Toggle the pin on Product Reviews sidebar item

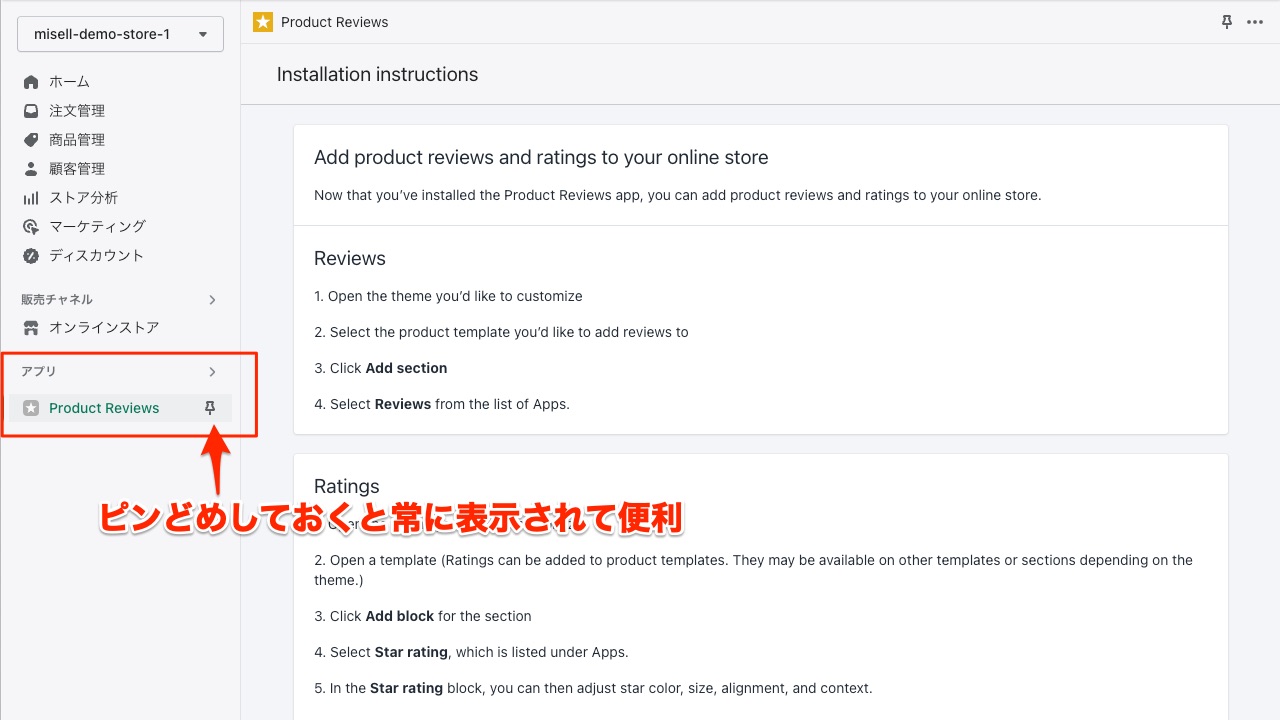point(210,408)
